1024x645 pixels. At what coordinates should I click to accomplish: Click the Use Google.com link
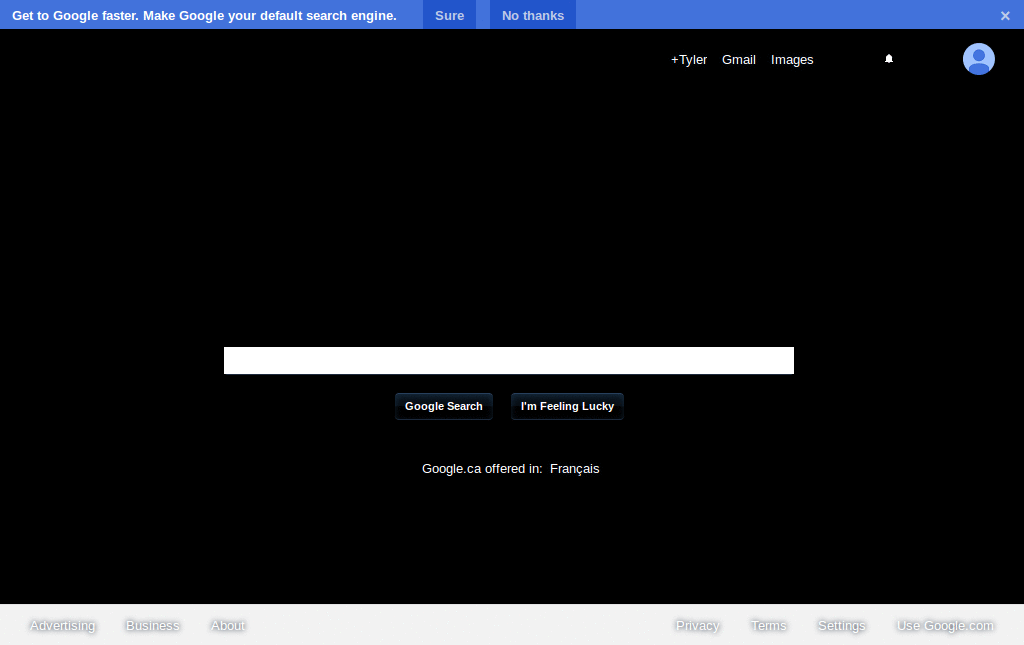[945, 625]
